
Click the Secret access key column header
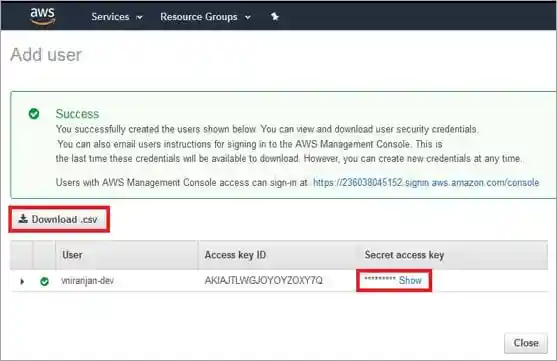click(x=453, y=255)
